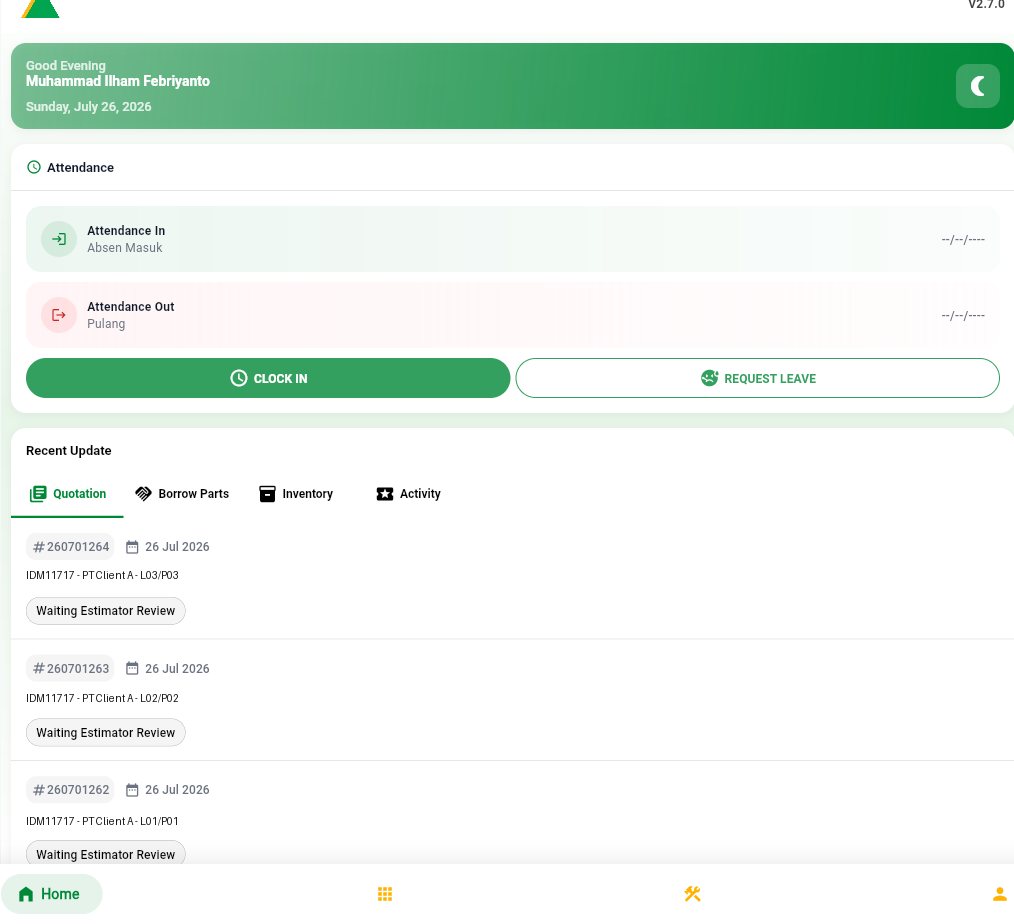Click the Attendance Out exit icon

pos(59,315)
